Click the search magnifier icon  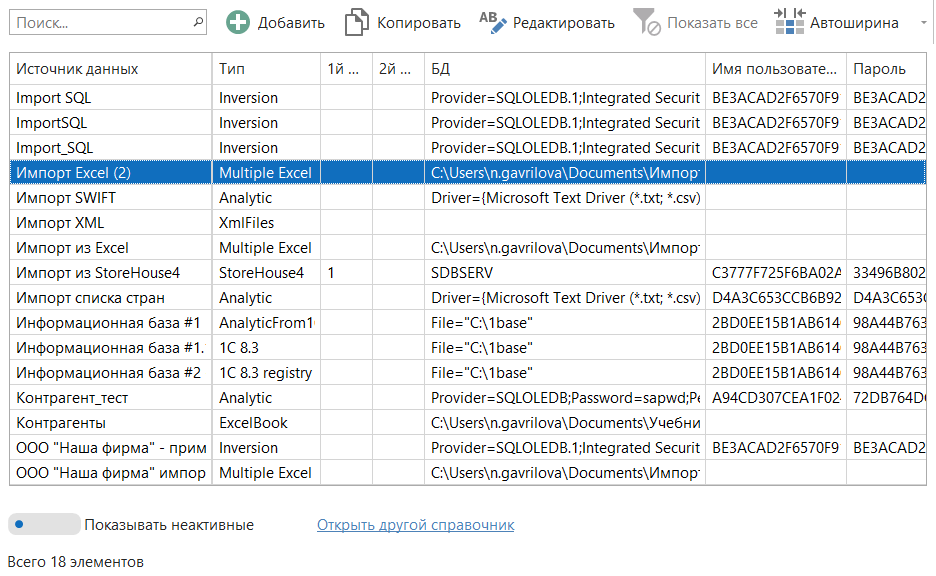[x=196, y=21]
